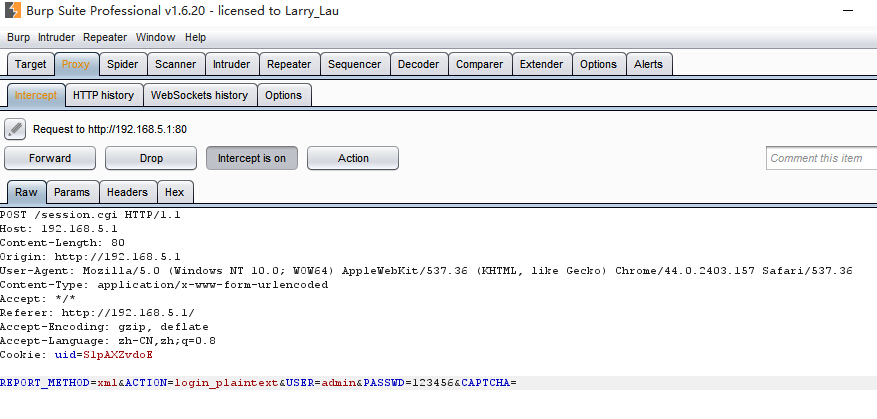877x419 pixels.
Task: Open the Comparer tab
Action: (x=479, y=64)
